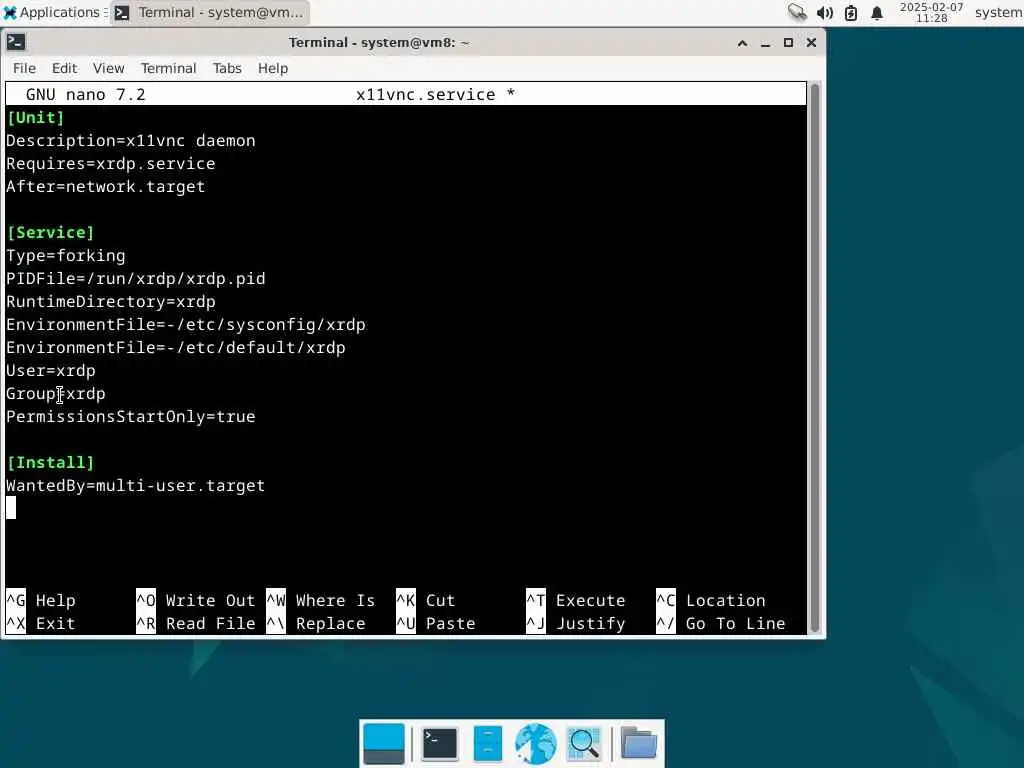Open the terminal File menu

pos(24,68)
